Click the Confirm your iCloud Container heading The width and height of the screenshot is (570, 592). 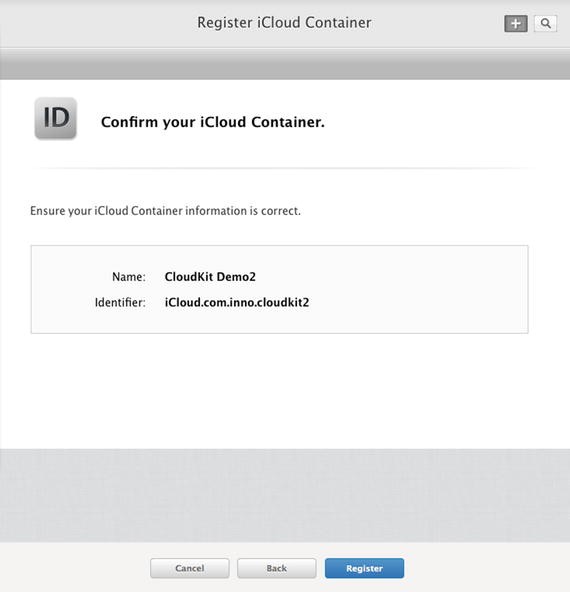tap(213, 122)
